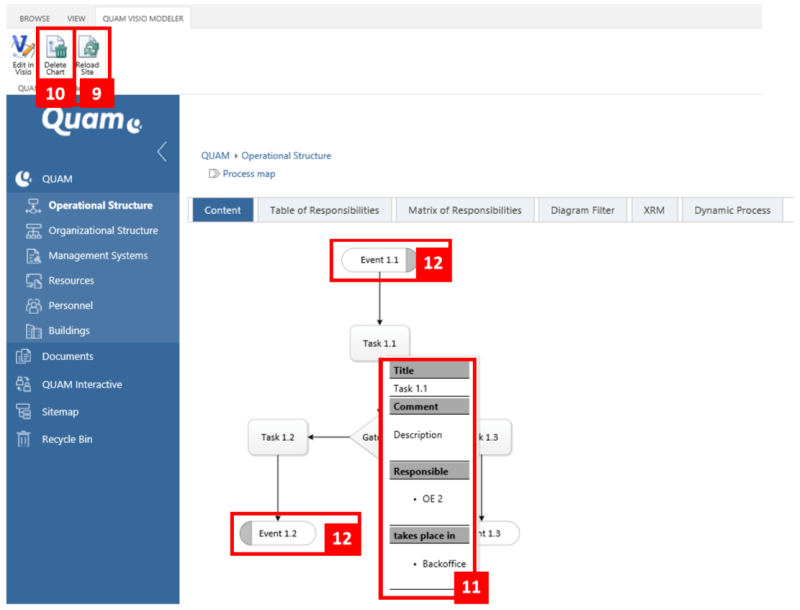Click the Task 1.2 shape in diagram
Image resolution: width=800 pixels, height=610 pixels.
click(x=277, y=436)
